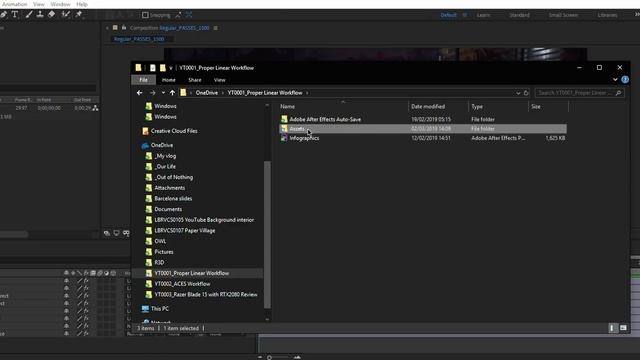This screenshot has width=640, height=360.
Task: Click the shy switch column header icon
Action: pos(66,273)
